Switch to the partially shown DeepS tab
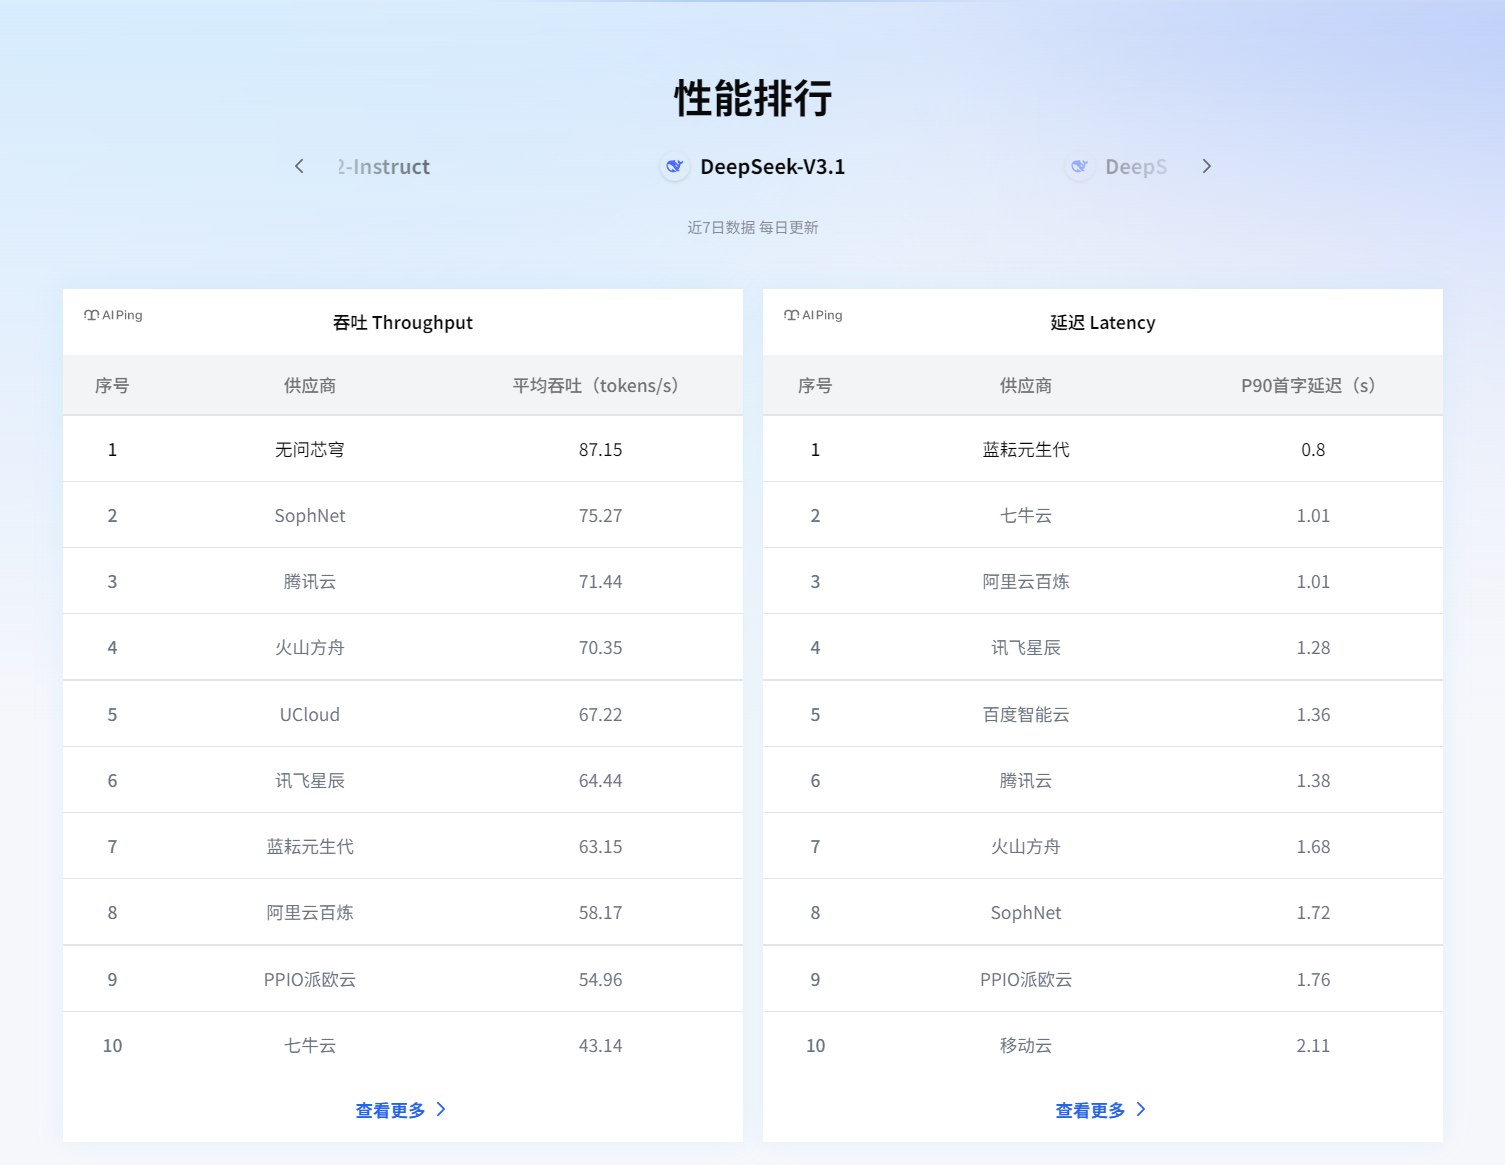The height and width of the screenshot is (1165, 1505). coord(1118,167)
